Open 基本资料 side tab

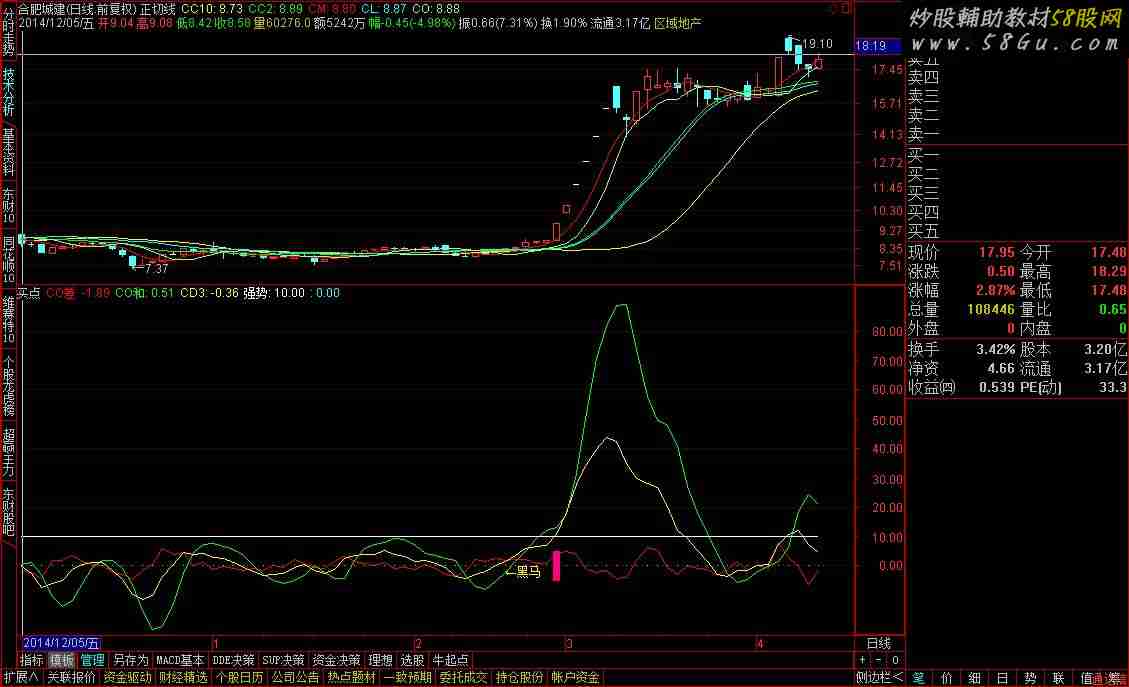point(8,152)
